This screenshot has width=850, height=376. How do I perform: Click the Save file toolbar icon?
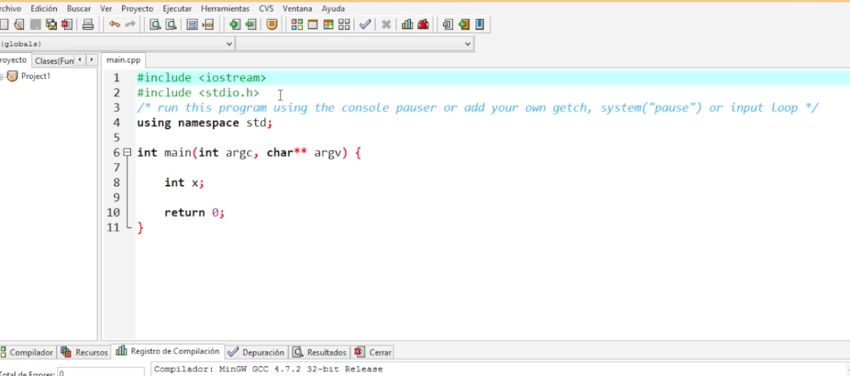point(35,24)
